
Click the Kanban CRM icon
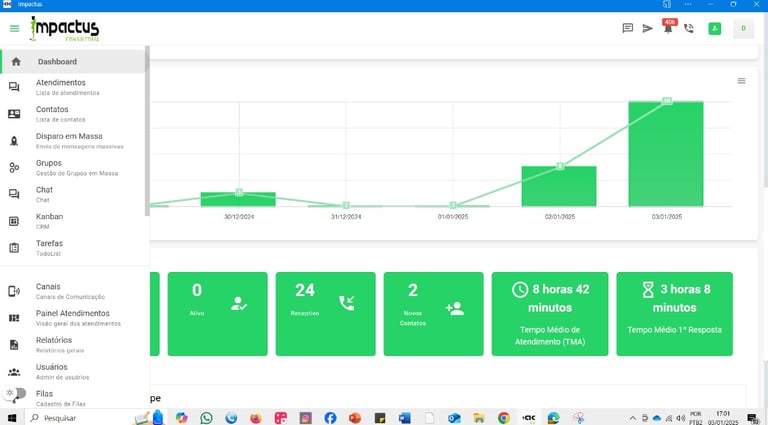pos(14,221)
